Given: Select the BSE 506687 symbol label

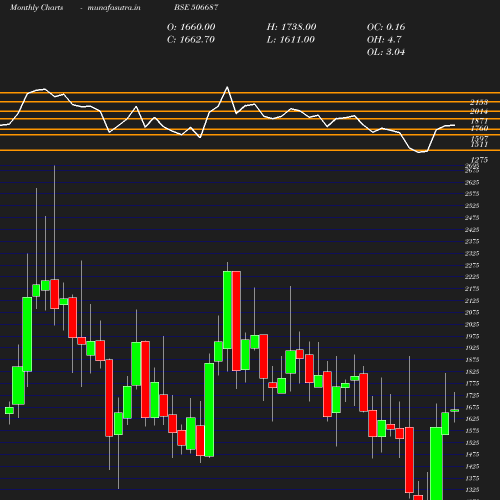Looking at the screenshot, I should click(196, 7).
